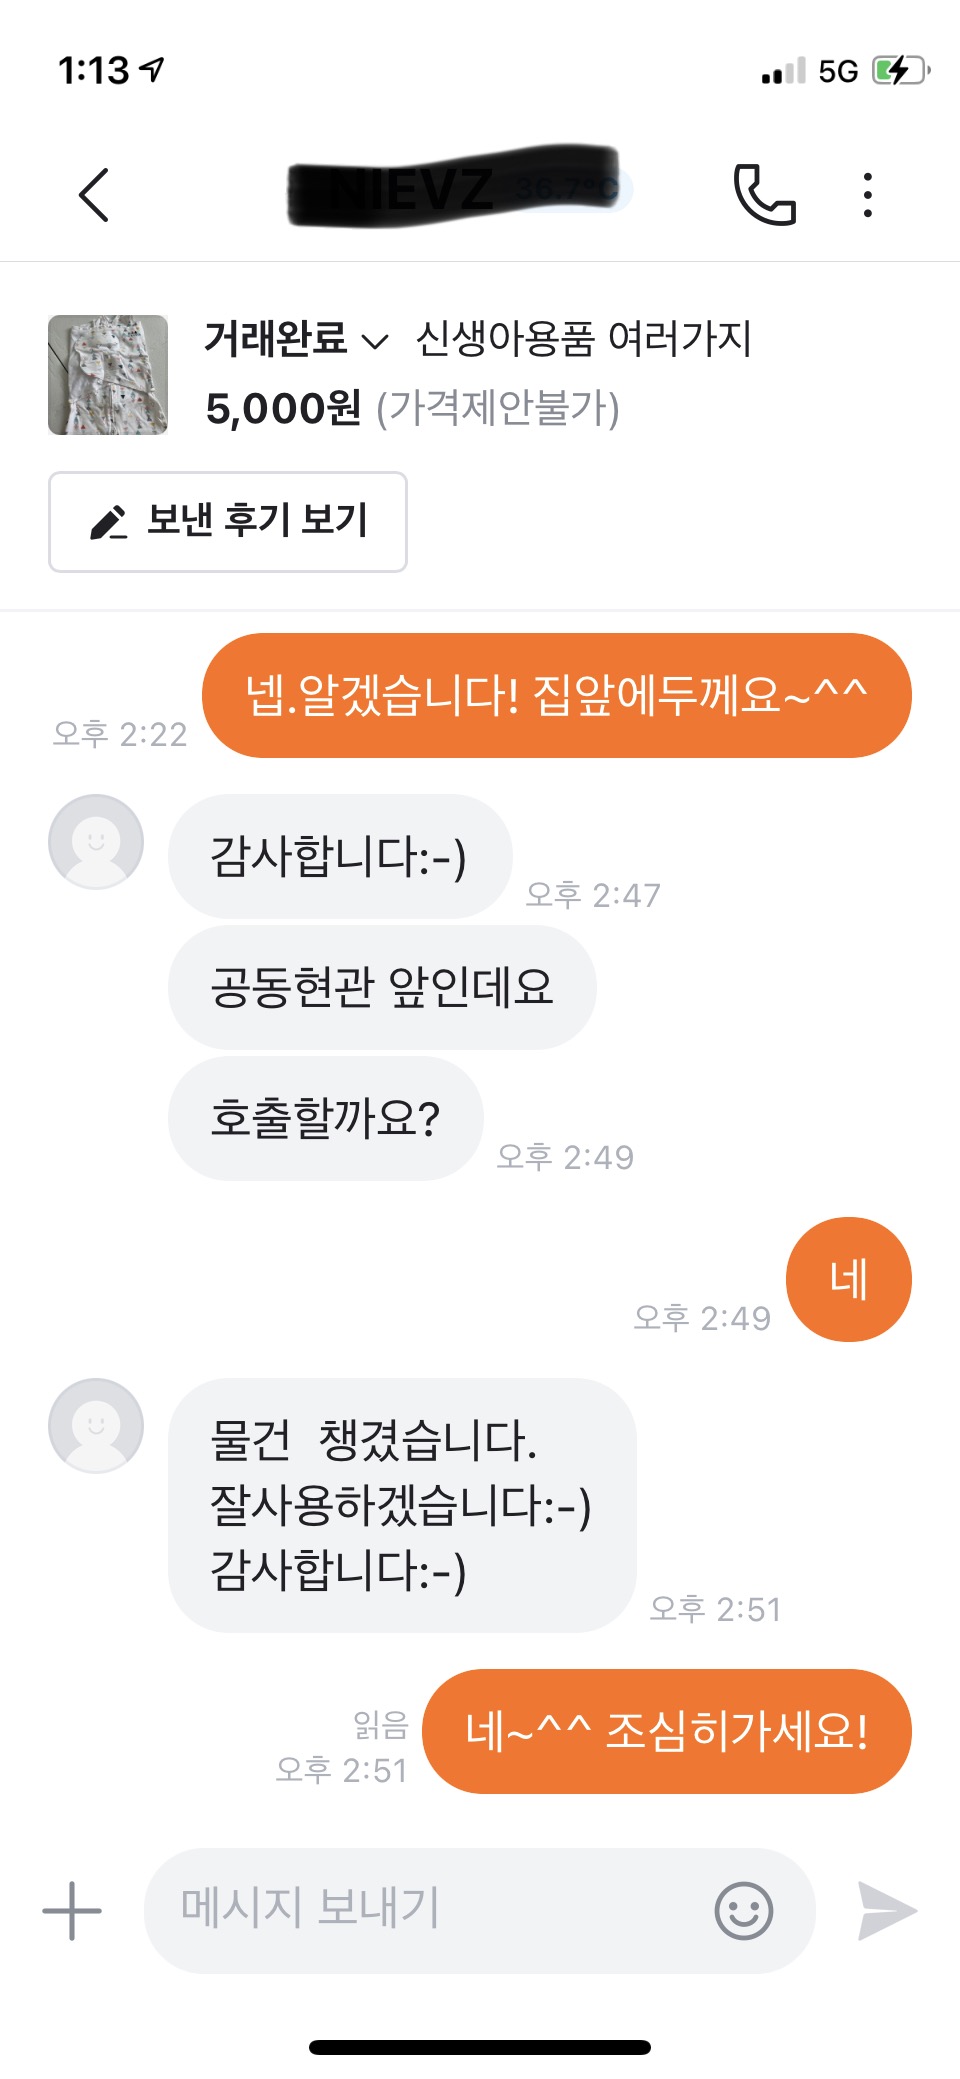960x2079 pixels.
Task: Open the three-dot more options menu
Action: click(867, 194)
